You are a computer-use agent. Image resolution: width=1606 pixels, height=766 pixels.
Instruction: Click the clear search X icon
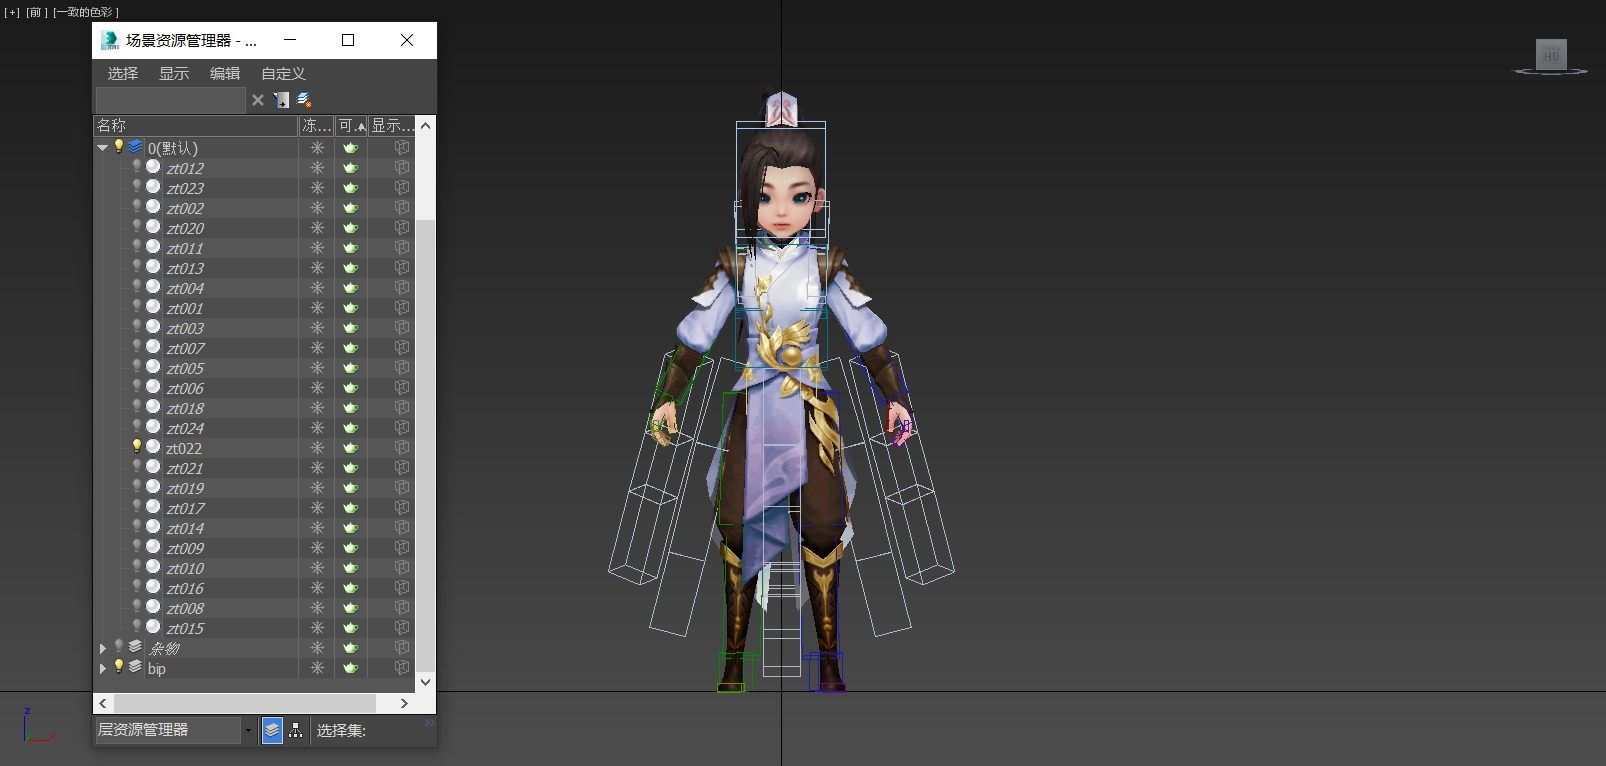point(258,100)
